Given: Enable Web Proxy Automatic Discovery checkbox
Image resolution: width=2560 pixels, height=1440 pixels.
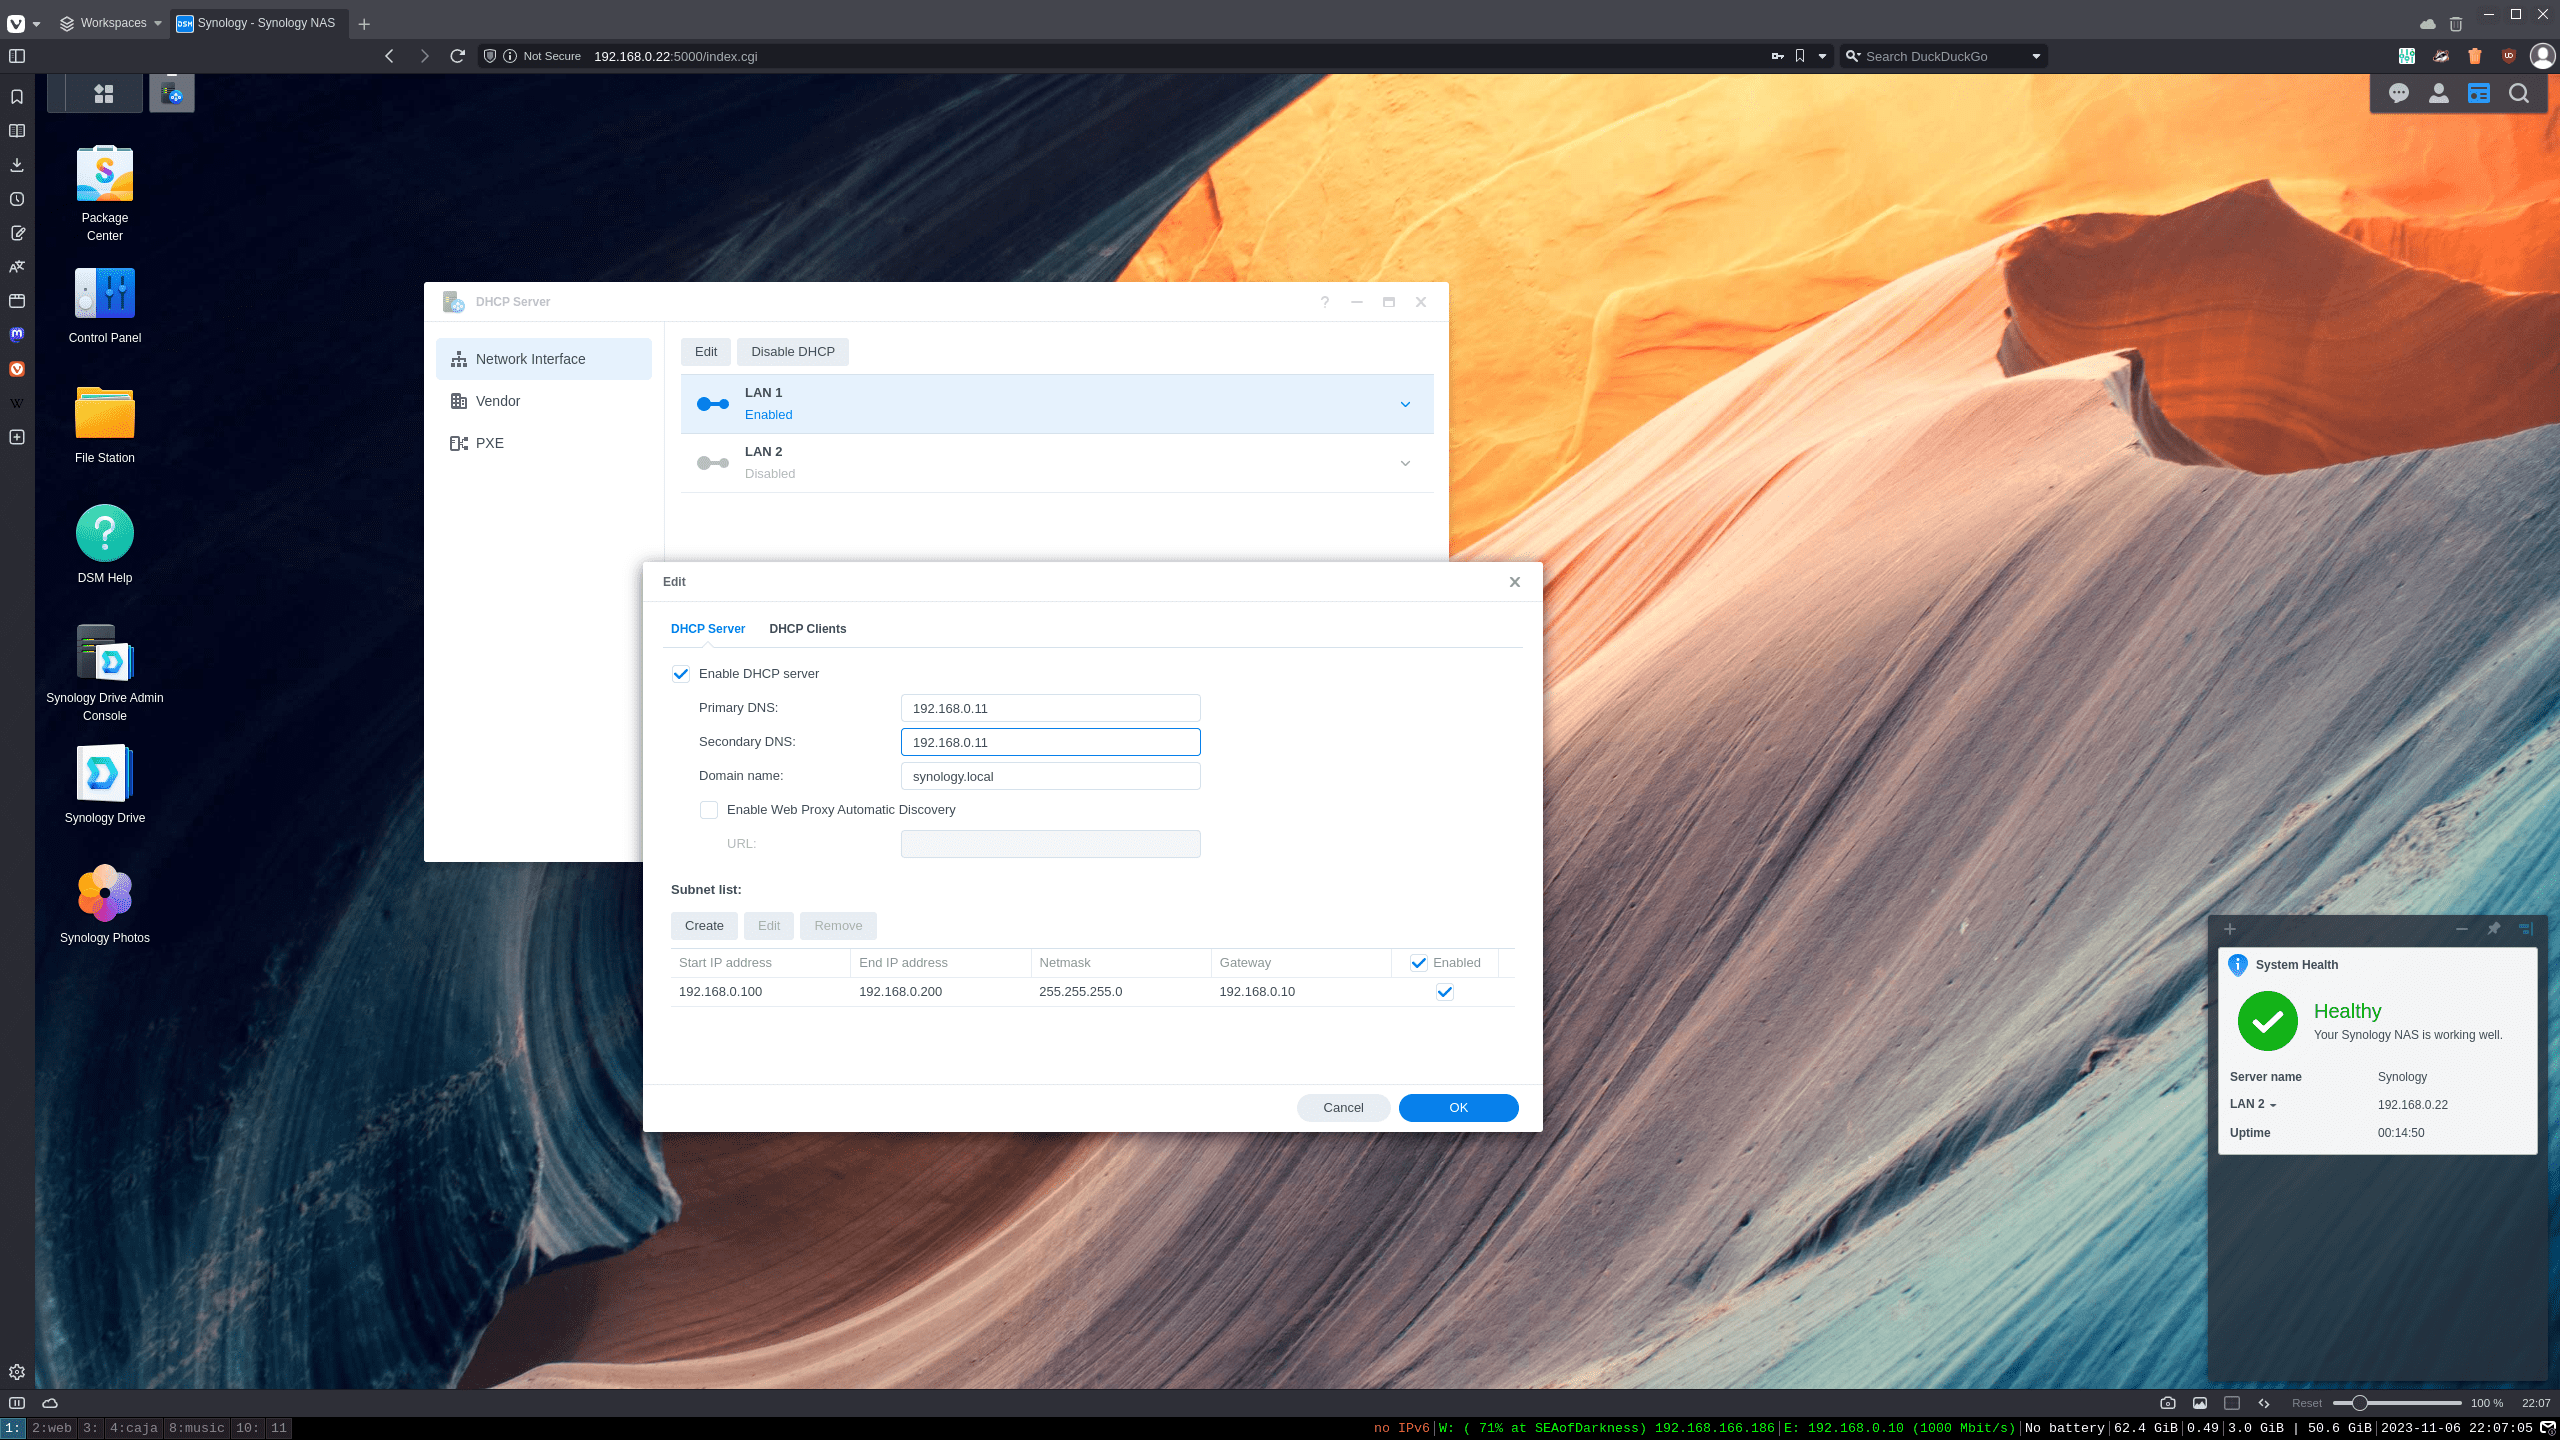Looking at the screenshot, I should pos(710,809).
